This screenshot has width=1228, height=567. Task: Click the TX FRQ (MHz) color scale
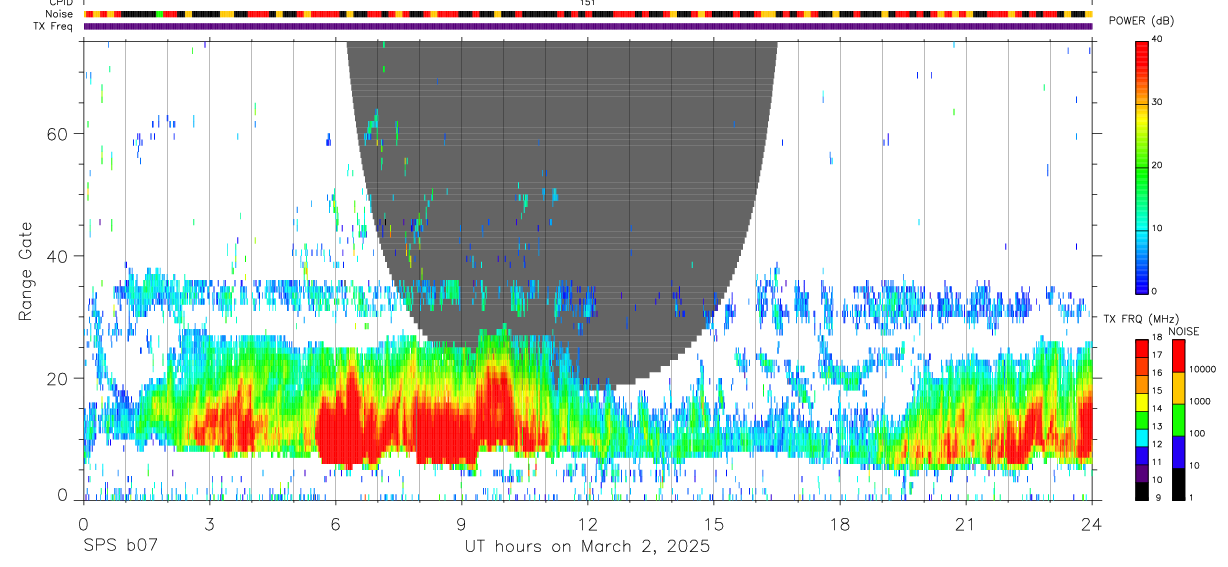click(1141, 419)
